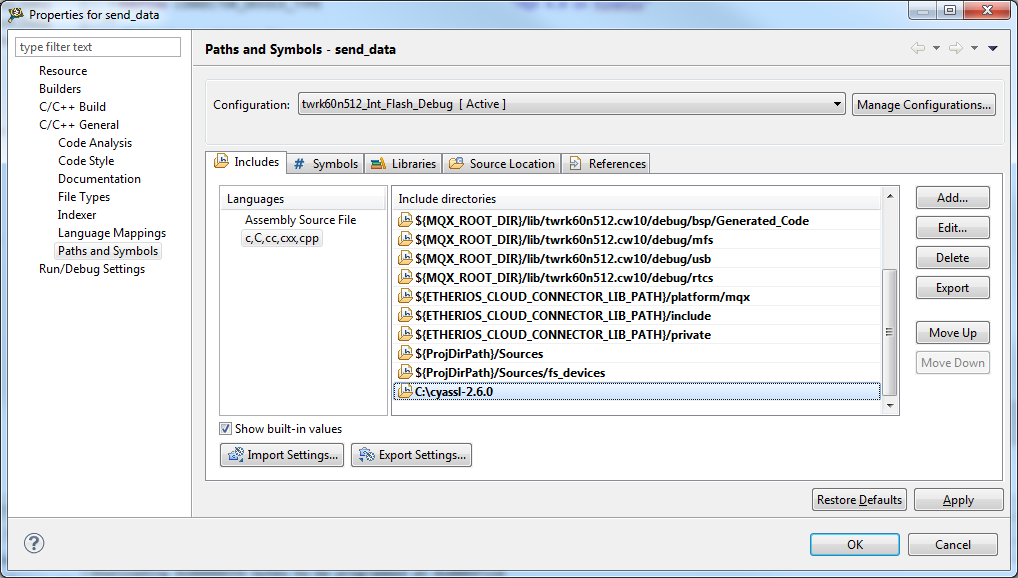The image size is (1018, 578).
Task: Click the folder icon beside ${ProjDirPath}/Sources
Action: pyautogui.click(x=405, y=354)
